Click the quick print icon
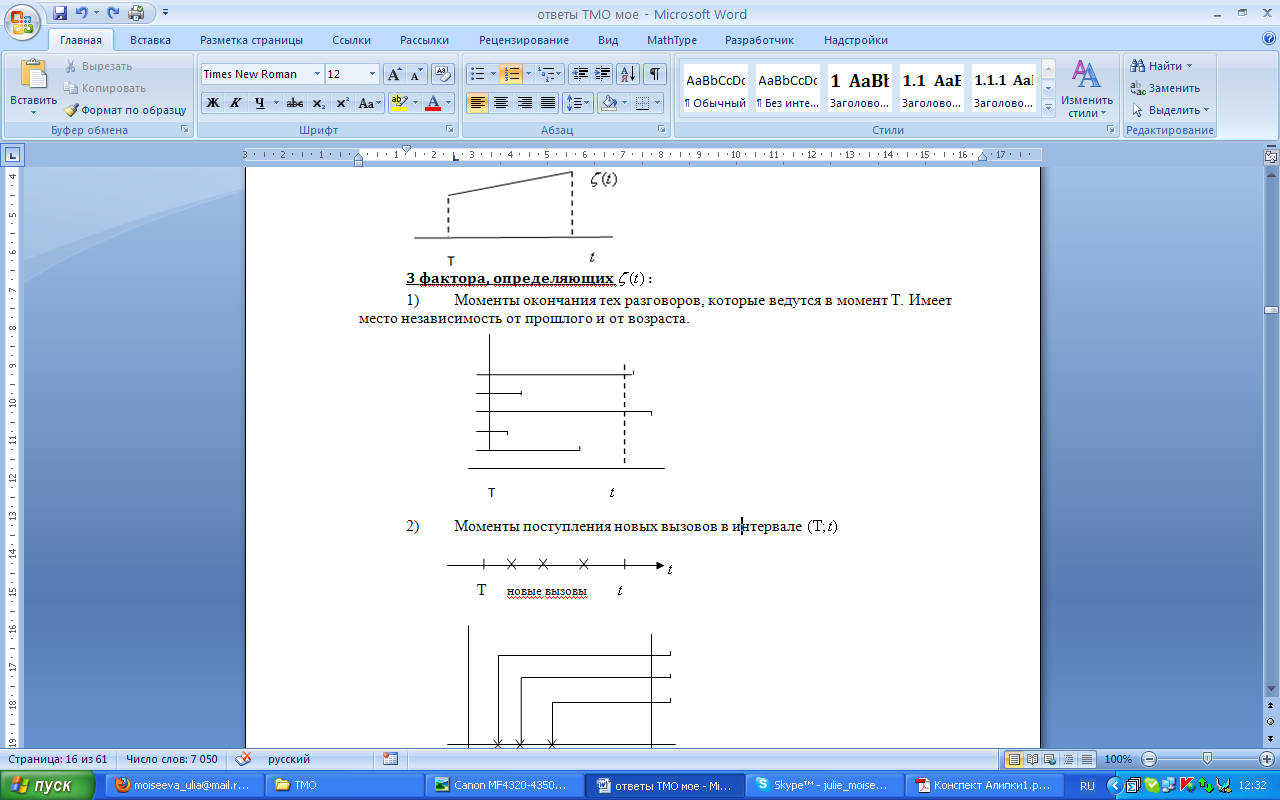 136,13
